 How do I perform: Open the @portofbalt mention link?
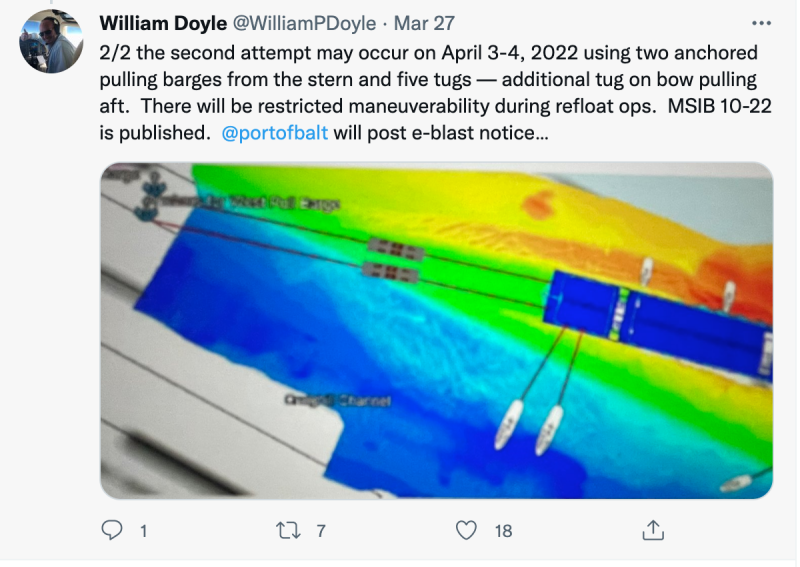pyautogui.click(x=274, y=133)
